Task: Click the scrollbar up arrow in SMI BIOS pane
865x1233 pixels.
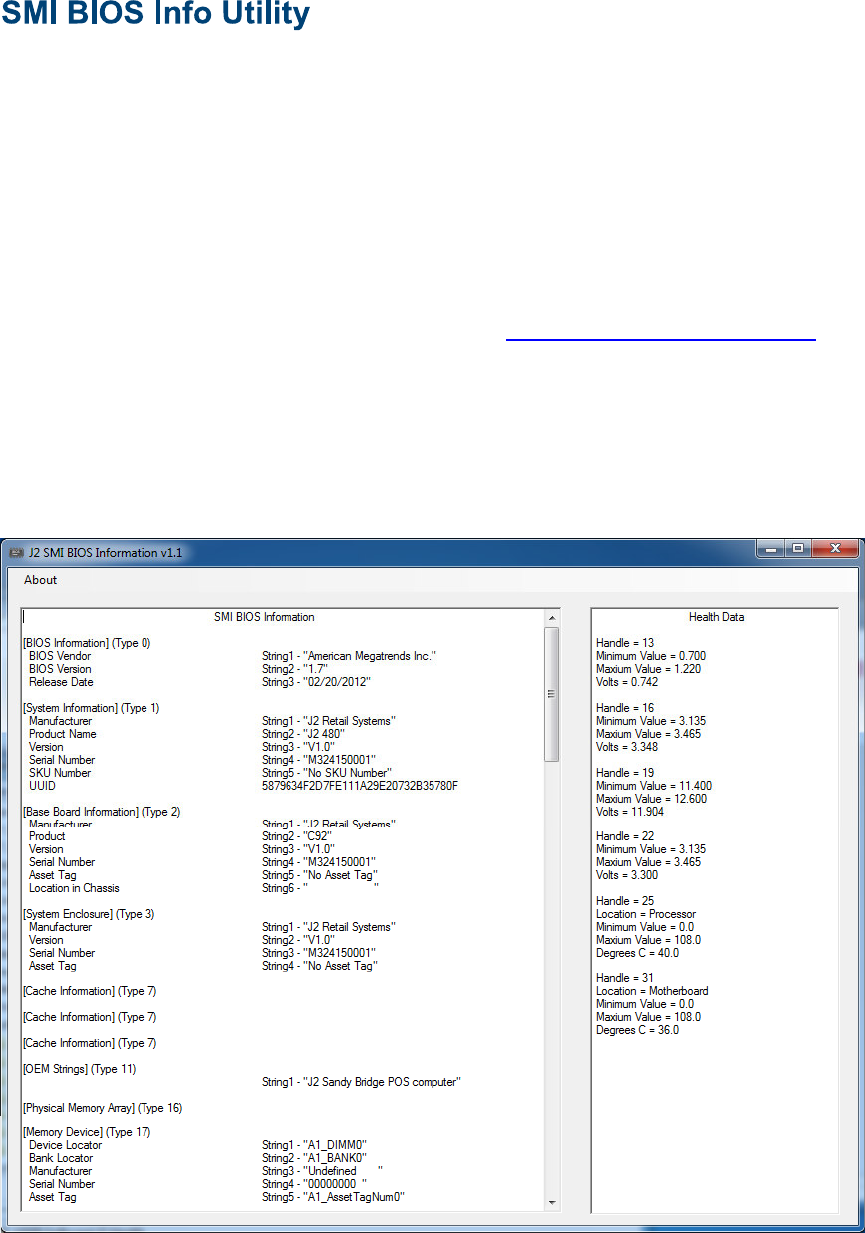Action: (552, 617)
